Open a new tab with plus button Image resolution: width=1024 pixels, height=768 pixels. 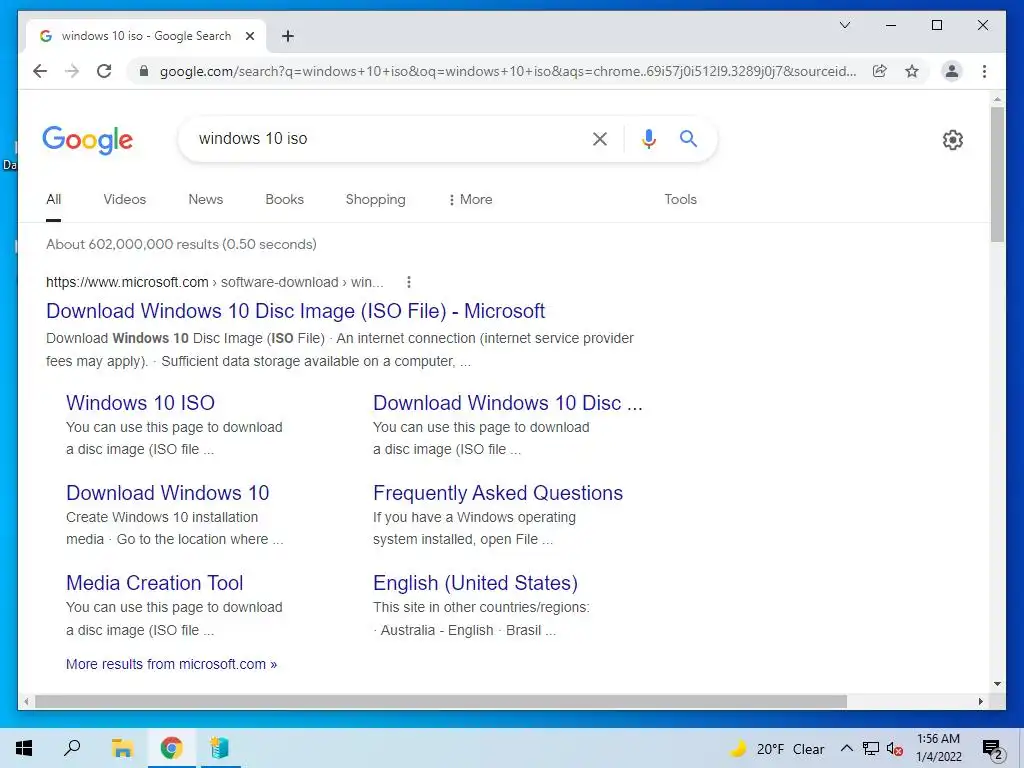click(287, 36)
